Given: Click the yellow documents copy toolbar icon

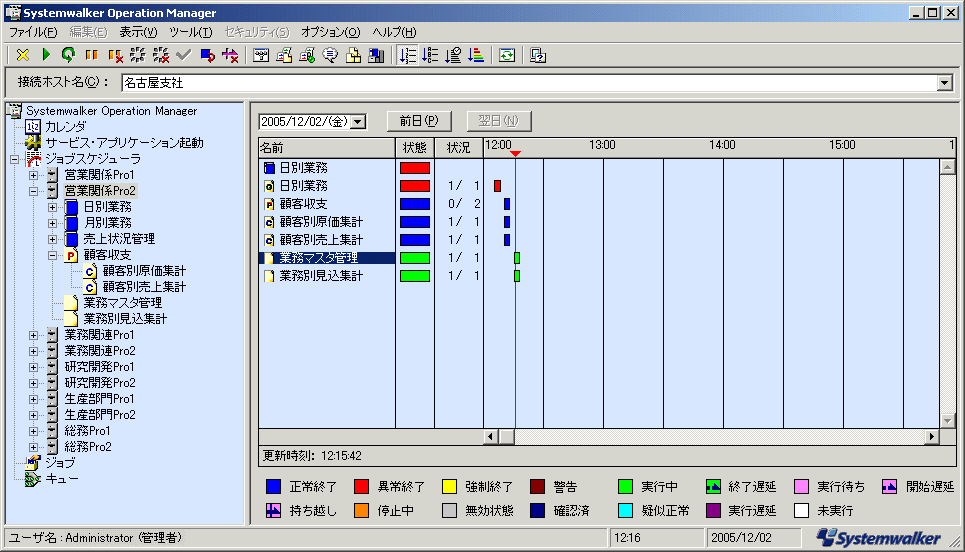Looking at the screenshot, I should (353, 55).
